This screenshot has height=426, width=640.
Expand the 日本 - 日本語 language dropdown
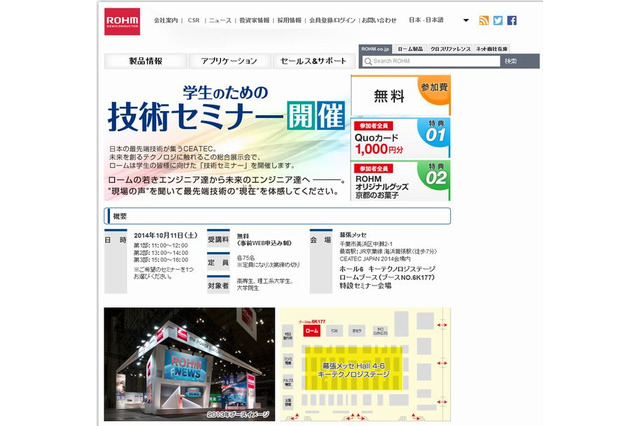tap(466, 20)
